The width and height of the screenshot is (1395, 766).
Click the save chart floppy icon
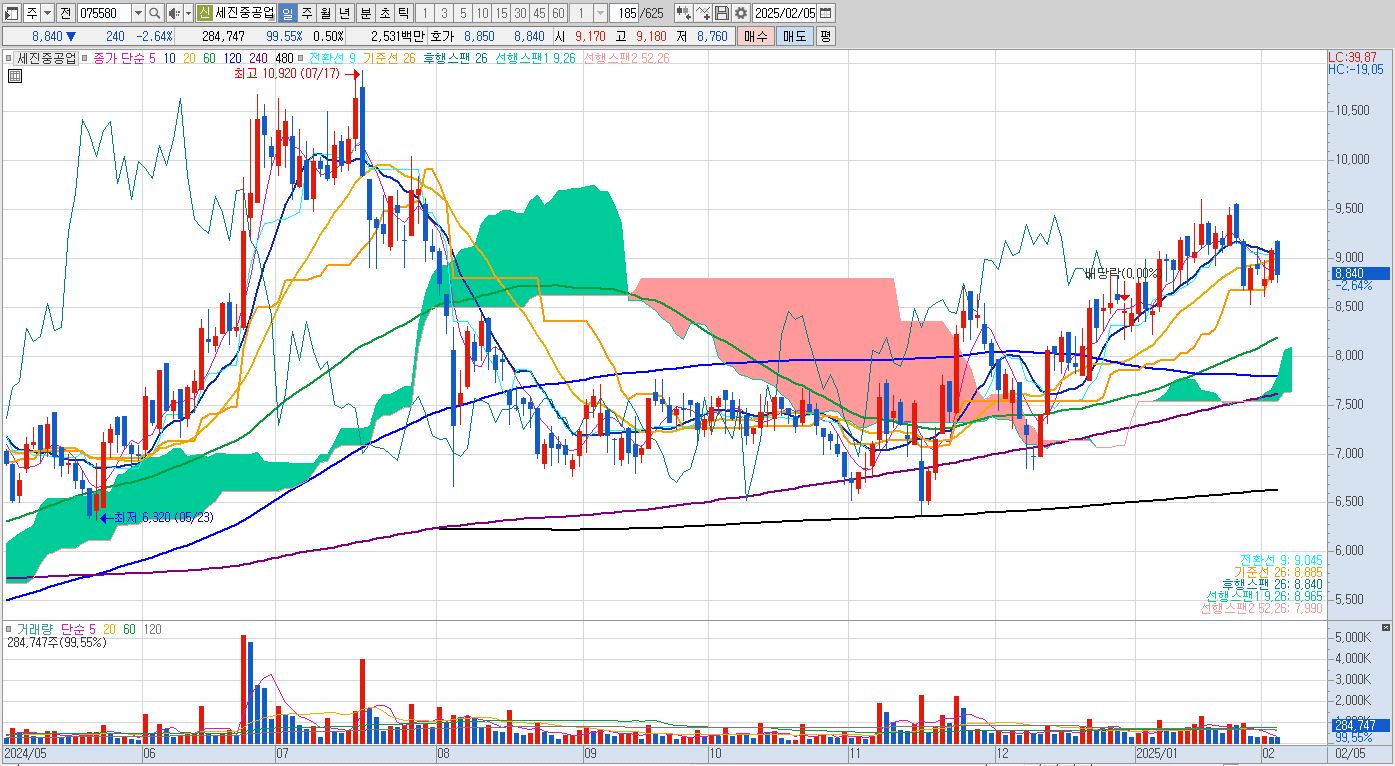722,13
